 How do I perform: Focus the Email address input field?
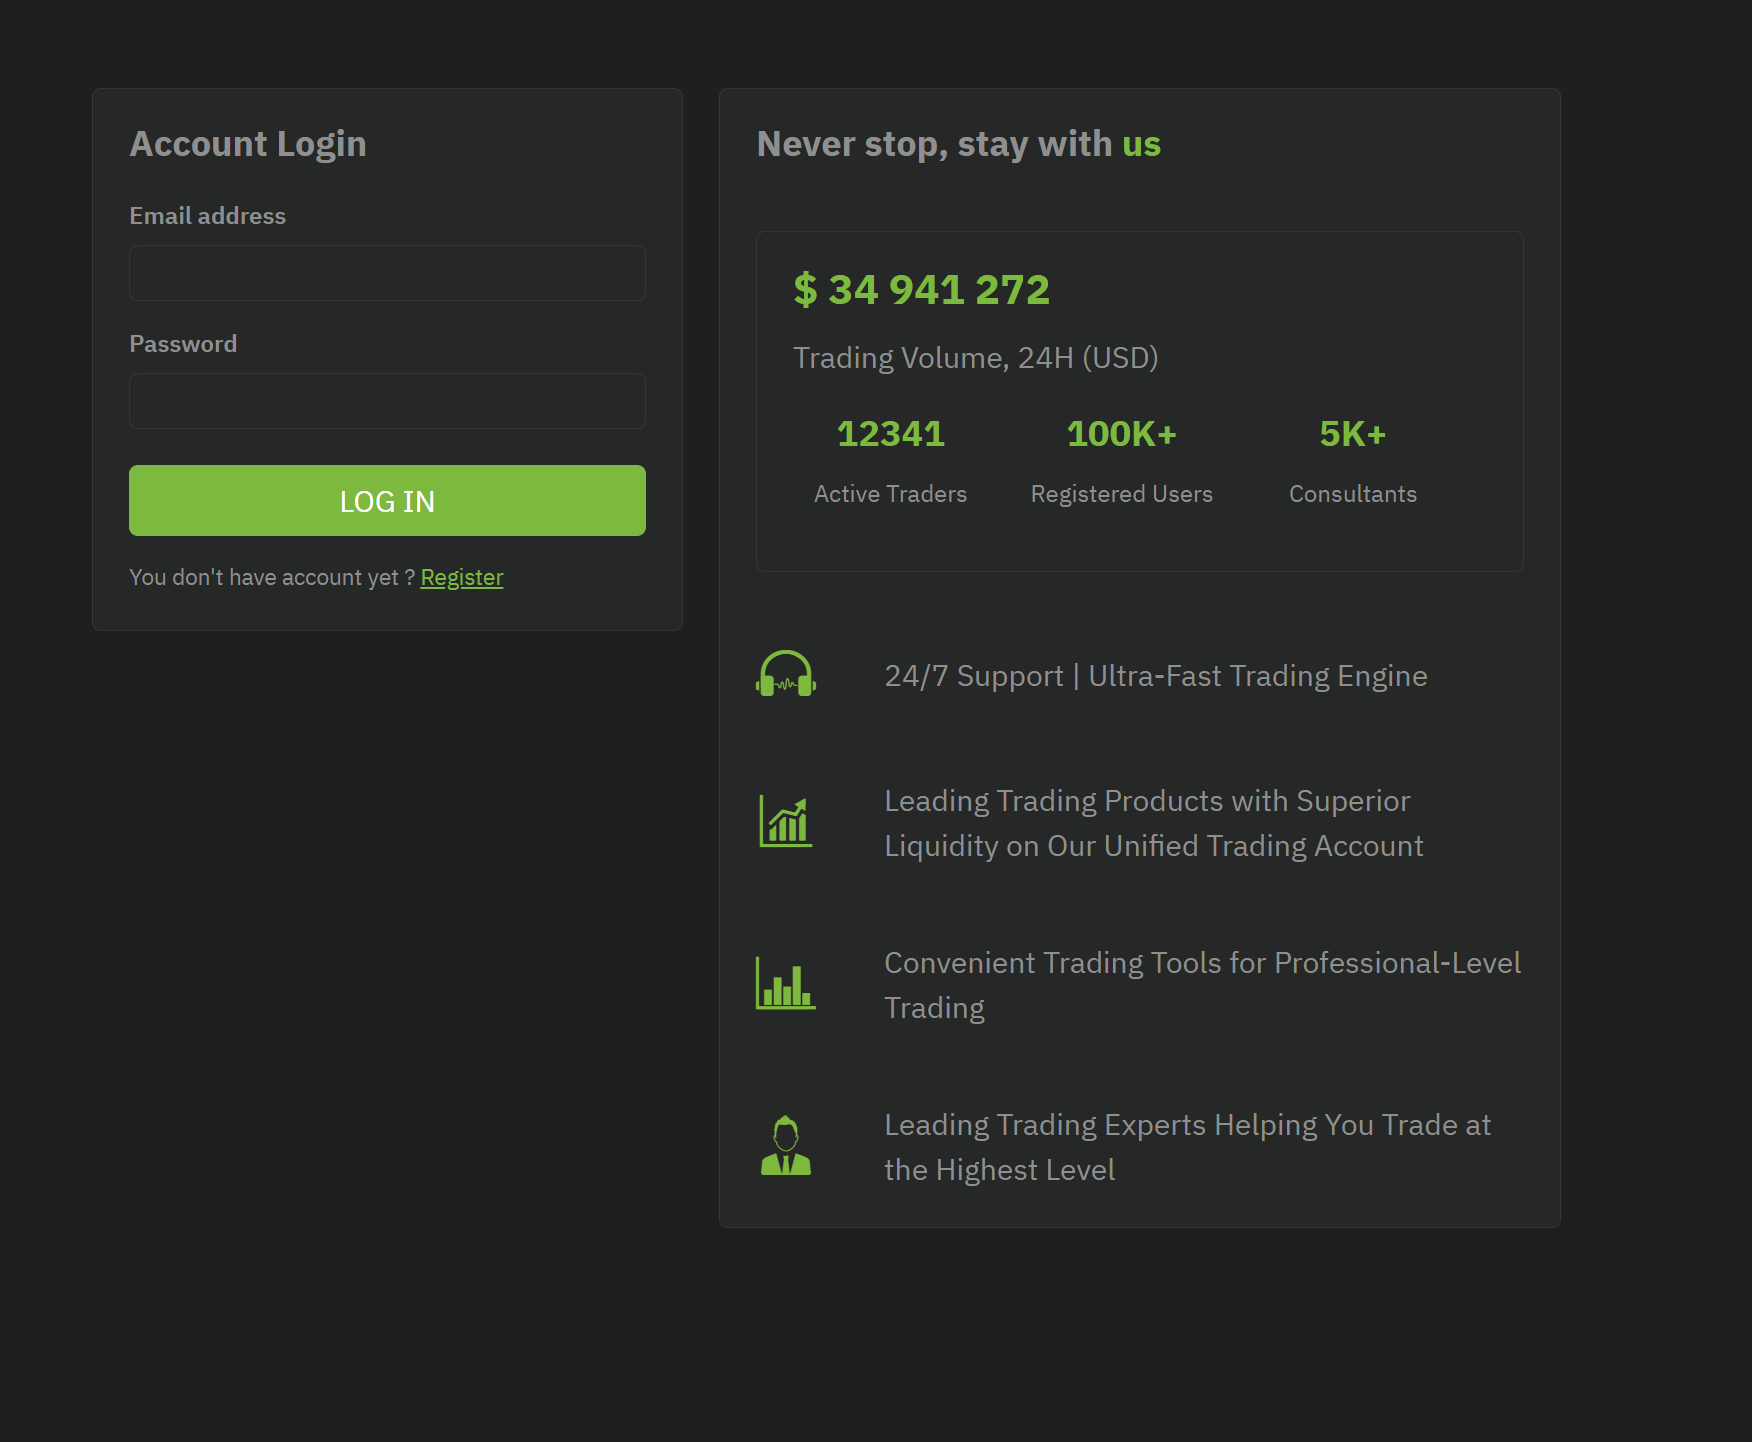click(387, 273)
